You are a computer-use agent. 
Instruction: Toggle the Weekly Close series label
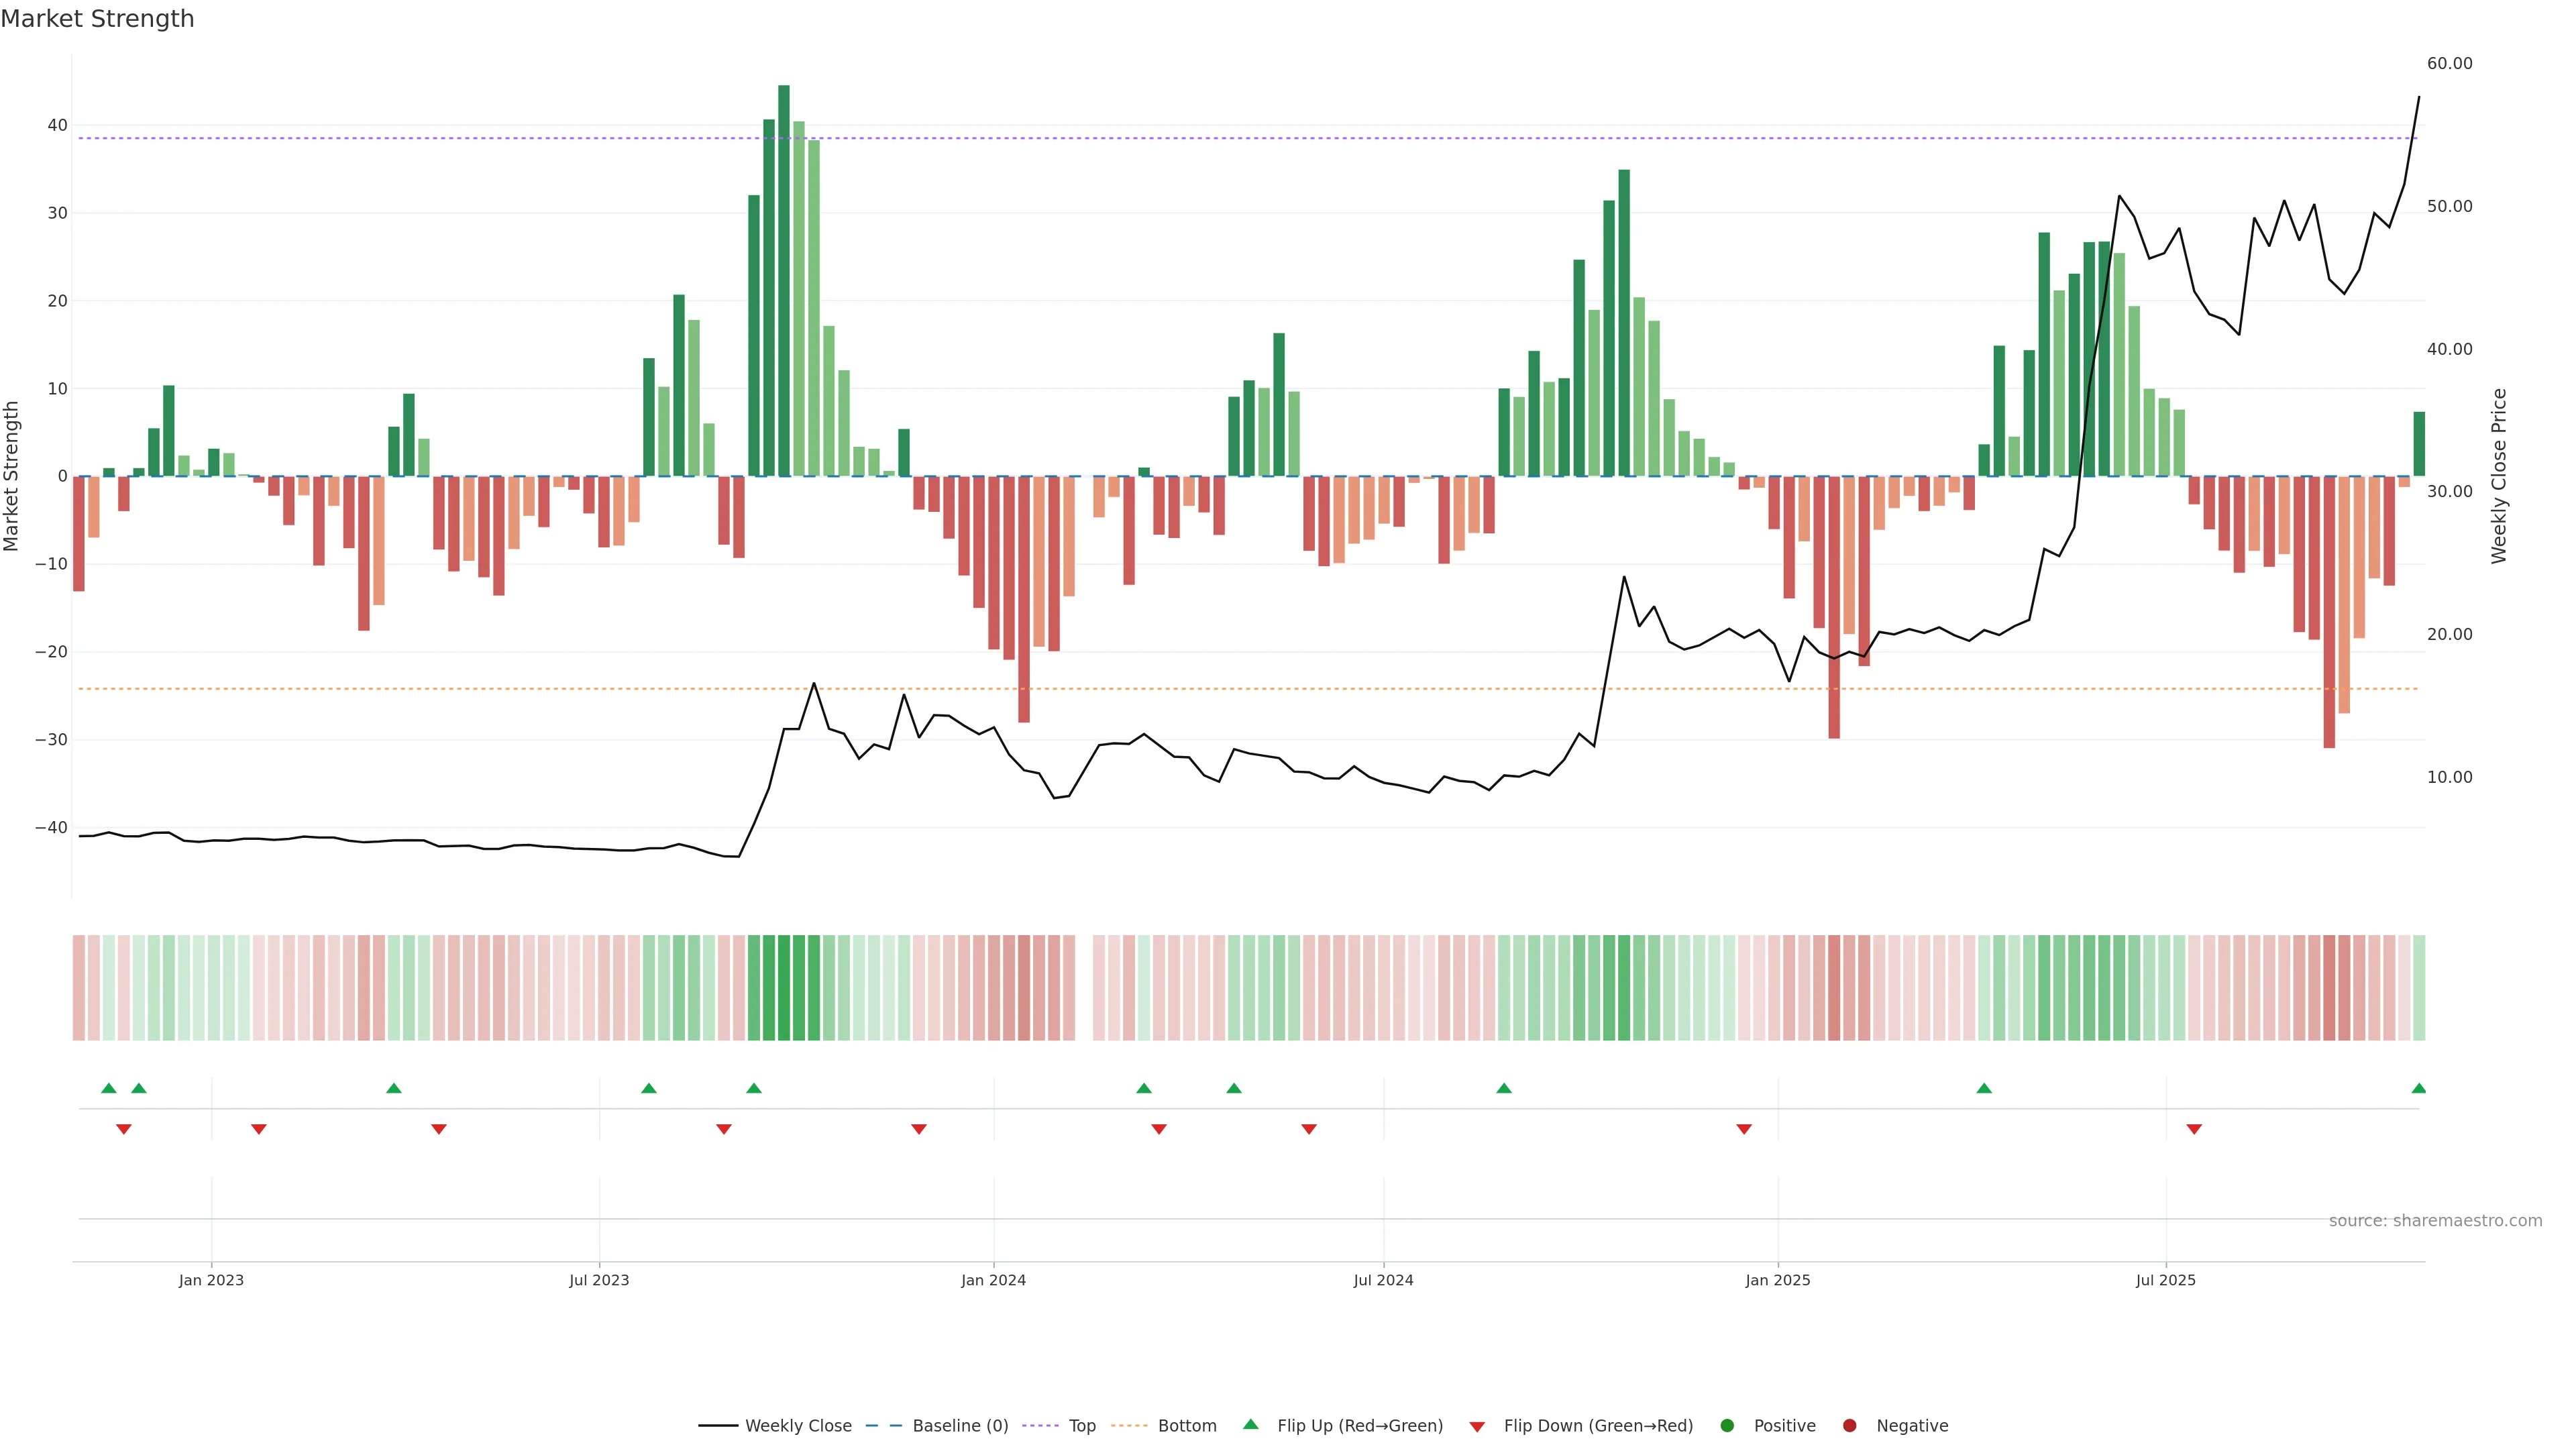point(798,1426)
